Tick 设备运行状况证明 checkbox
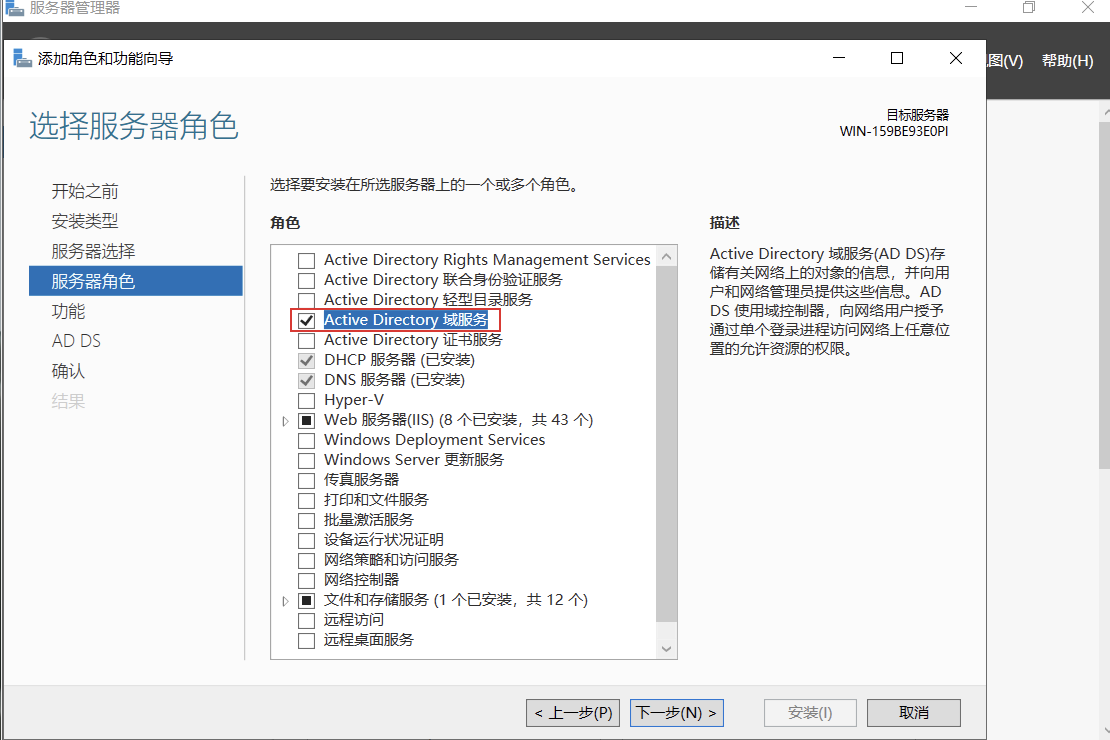 (x=307, y=540)
